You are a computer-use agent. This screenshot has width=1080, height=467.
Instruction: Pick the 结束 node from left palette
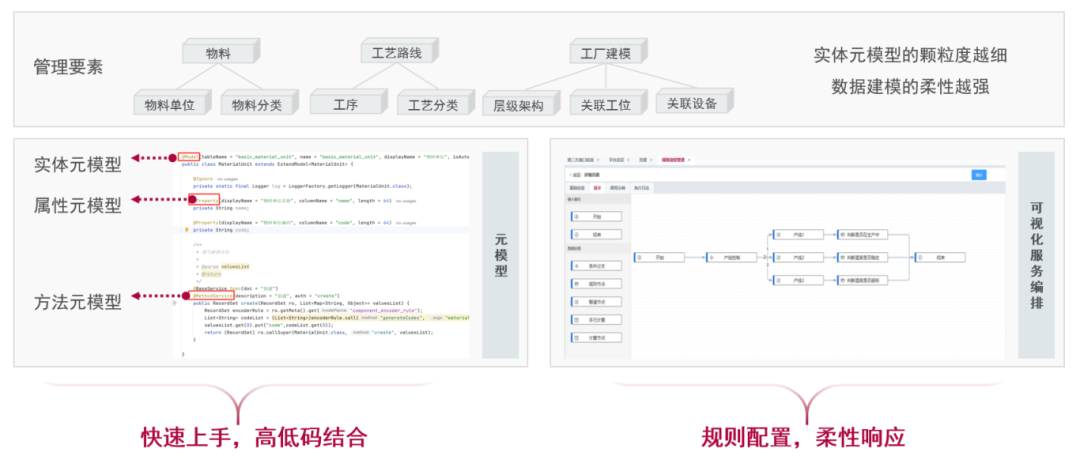(x=594, y=232)
